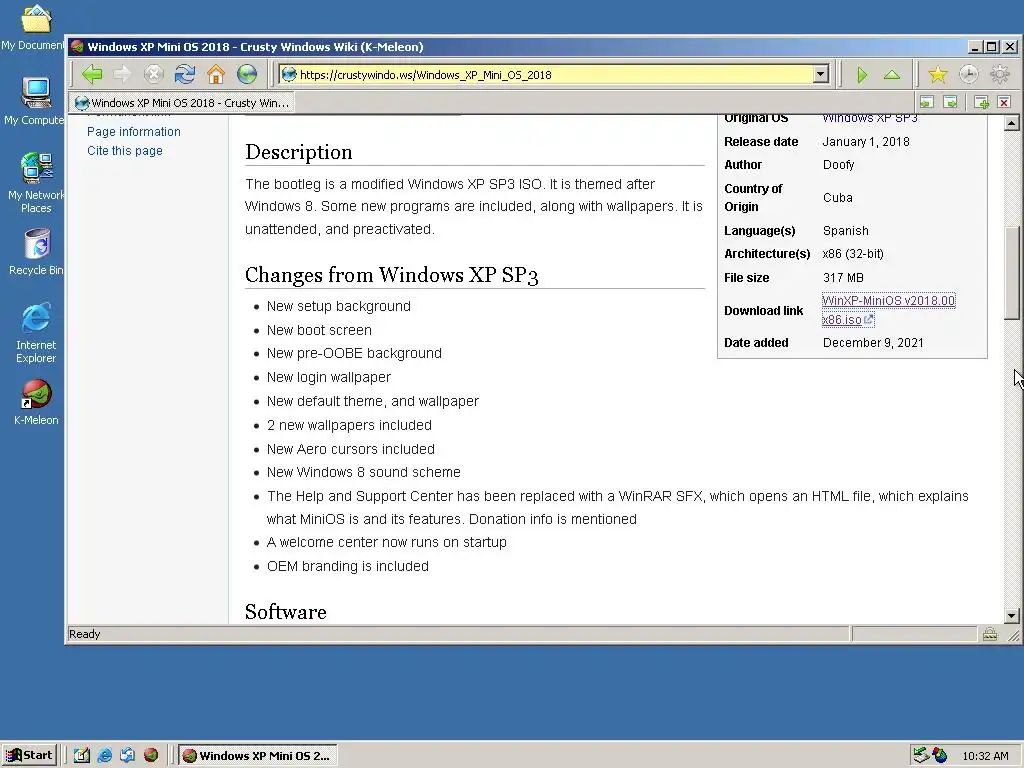Click the "OEM branding is included" list item
This screenshot has height=768, width=1024.
click(347, 566)
